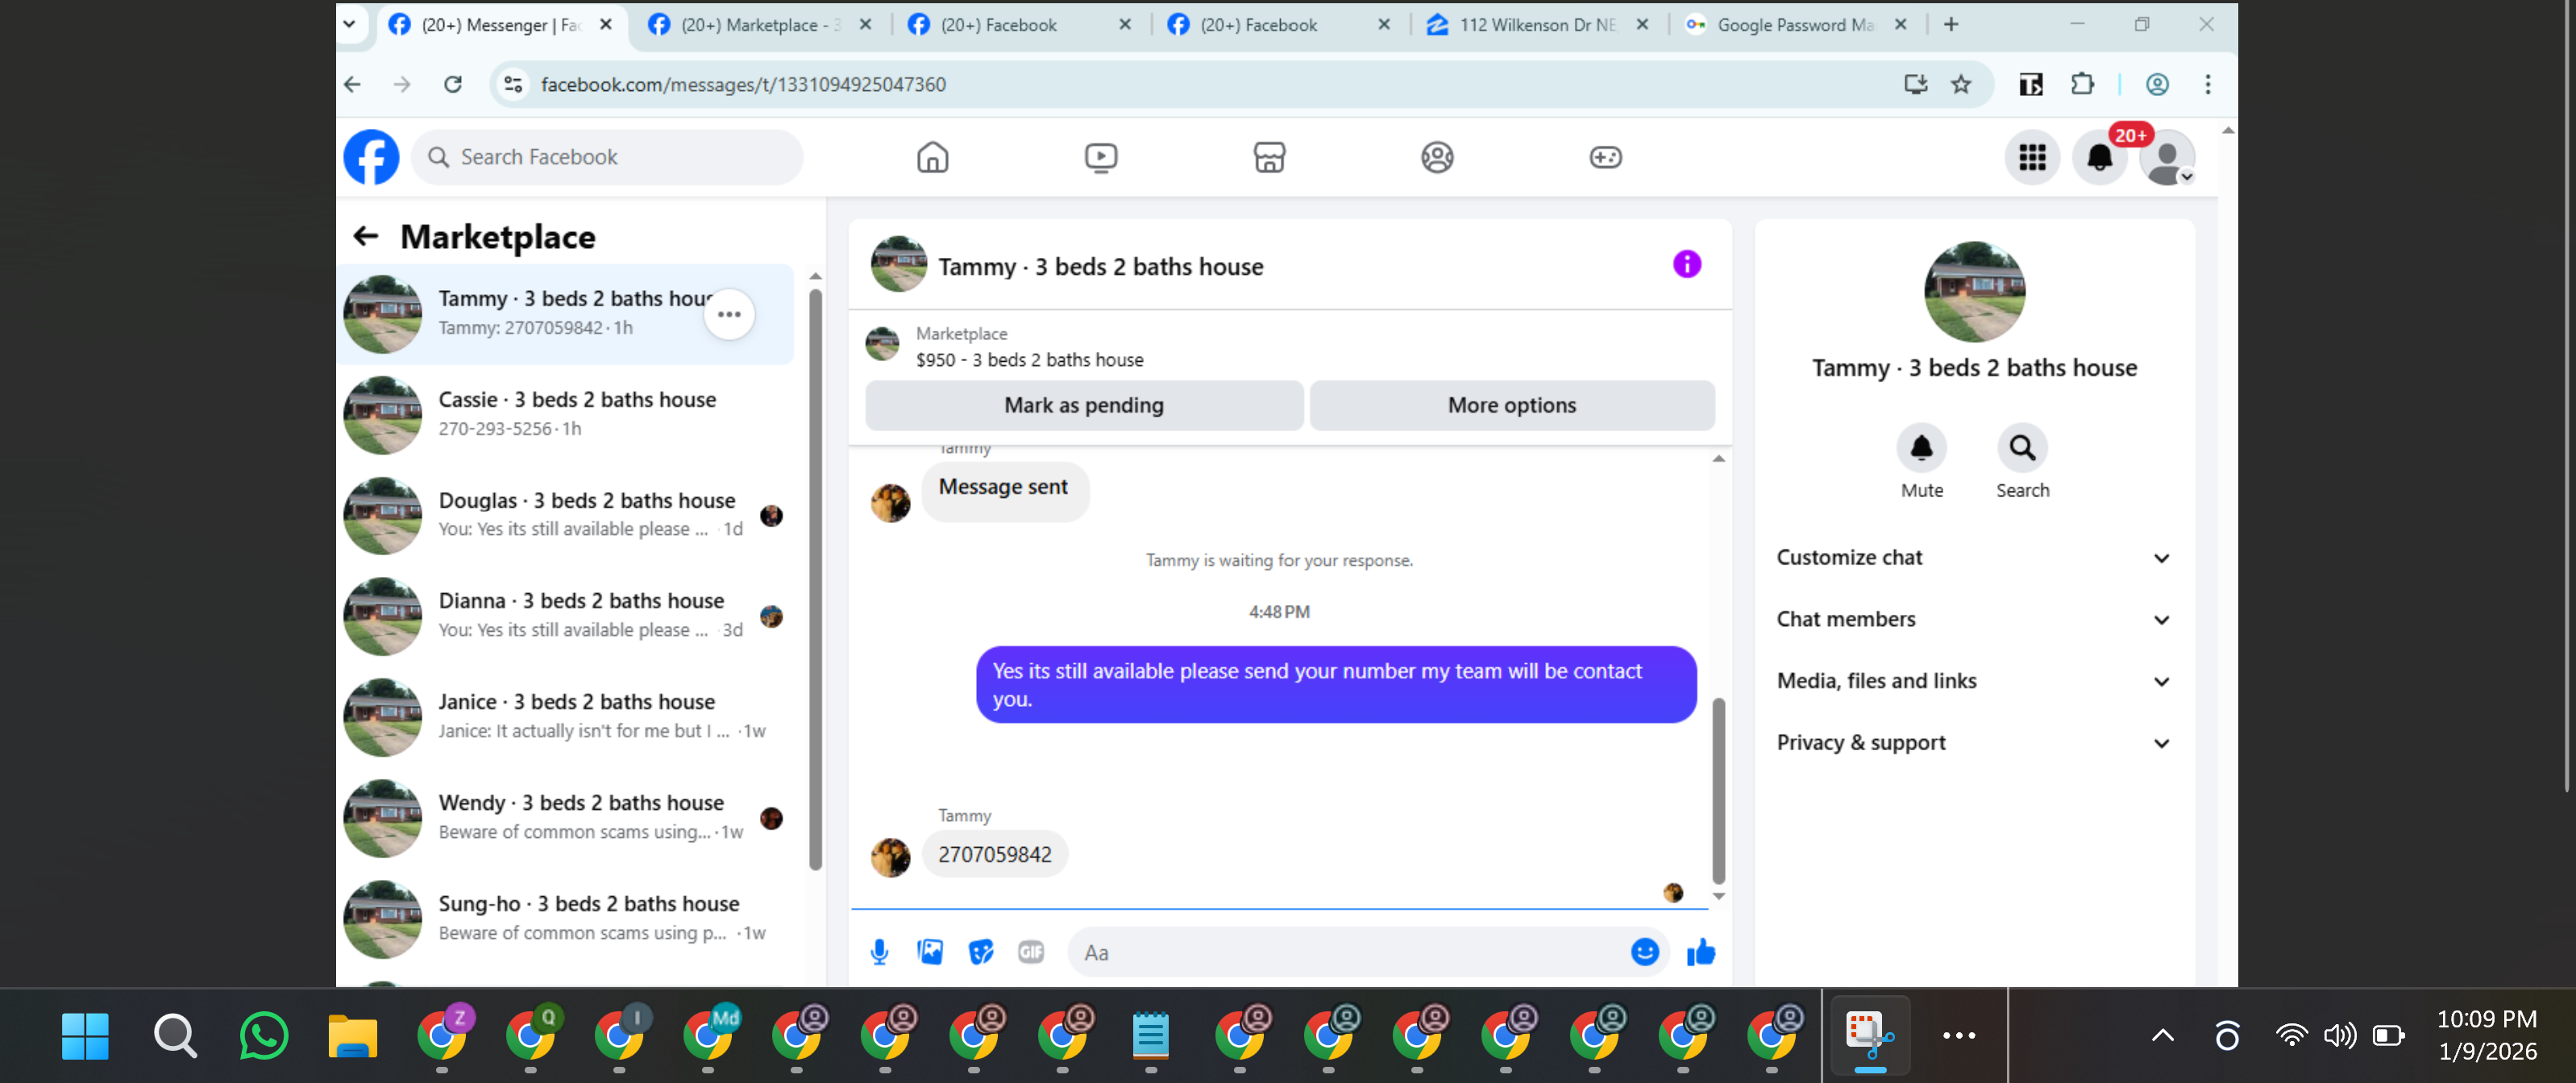Open Facebook Marketplace store icon
This screenshot has width=2576, height=1083.
pos(1269,157)
